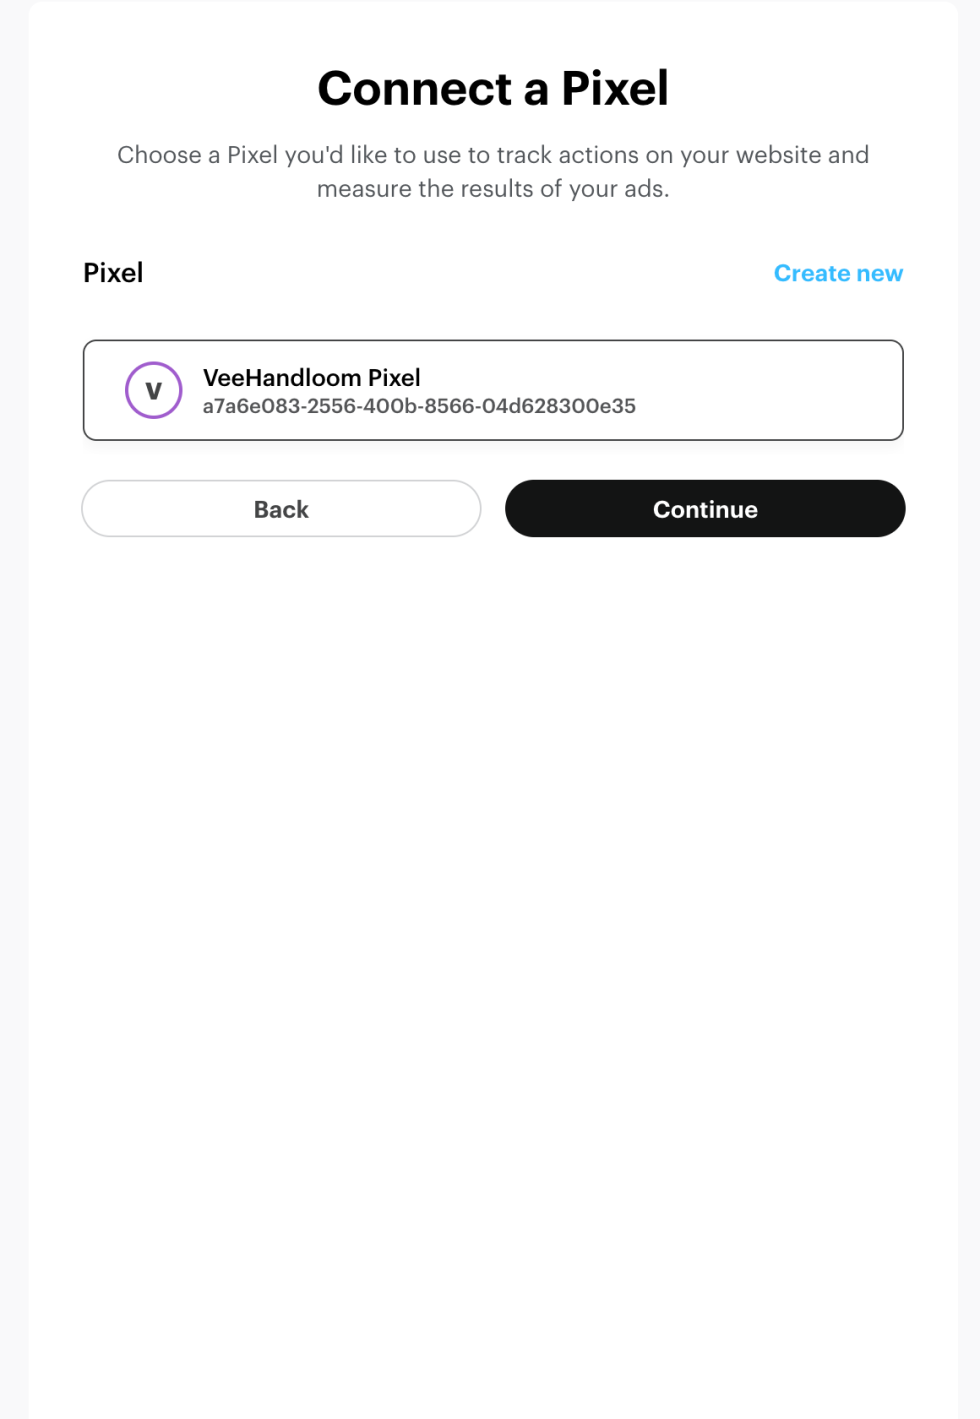Select the VeeHandloom Pixel option
Screen dimensions: 980x1419
pyautogui.click(x=492, y=390)
